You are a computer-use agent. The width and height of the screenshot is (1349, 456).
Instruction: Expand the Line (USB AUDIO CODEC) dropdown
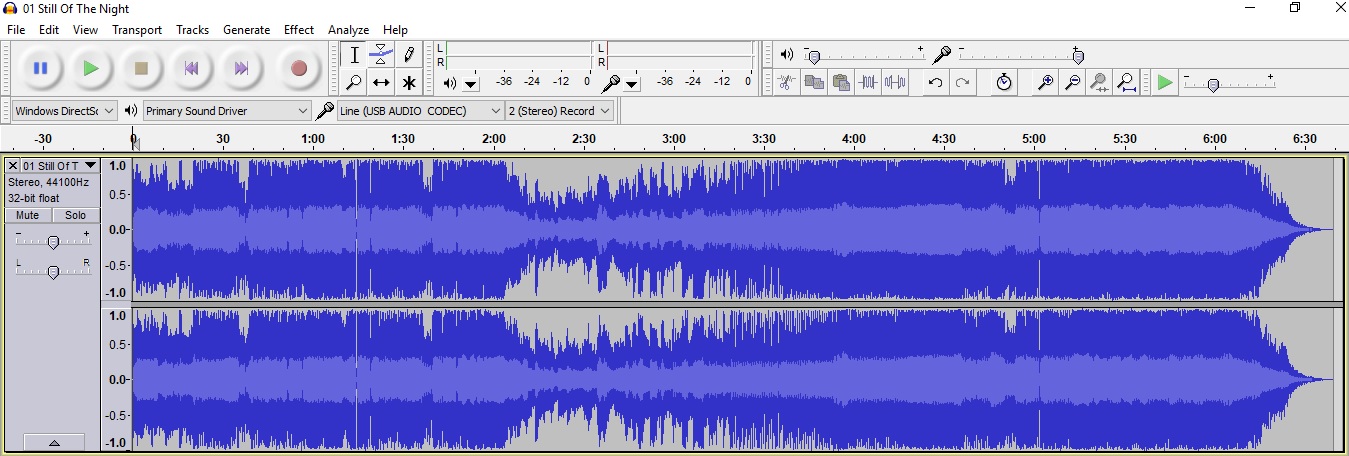pyautogui.click(x=420, y=111)
